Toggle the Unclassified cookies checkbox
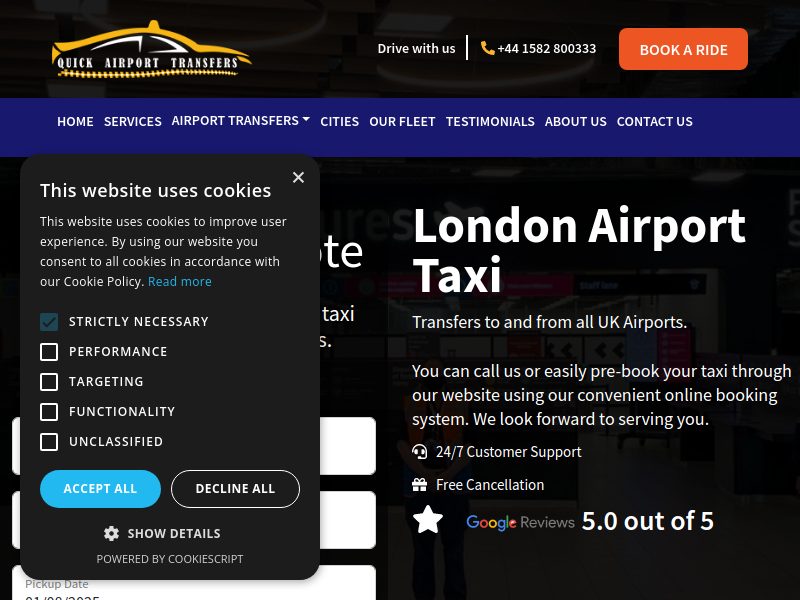 pyautogui.click(x=49, y=442)
